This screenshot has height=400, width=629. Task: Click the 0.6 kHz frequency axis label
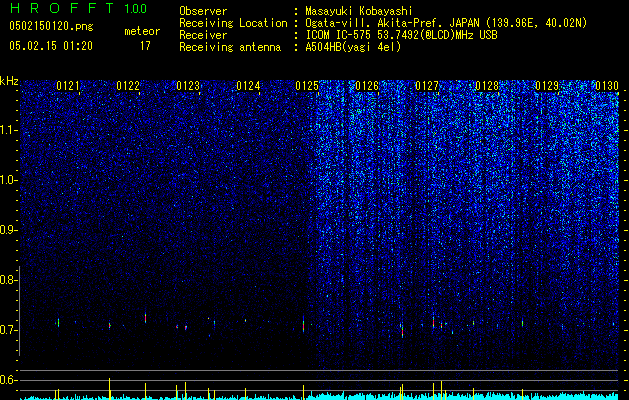[x=8, y=380]
